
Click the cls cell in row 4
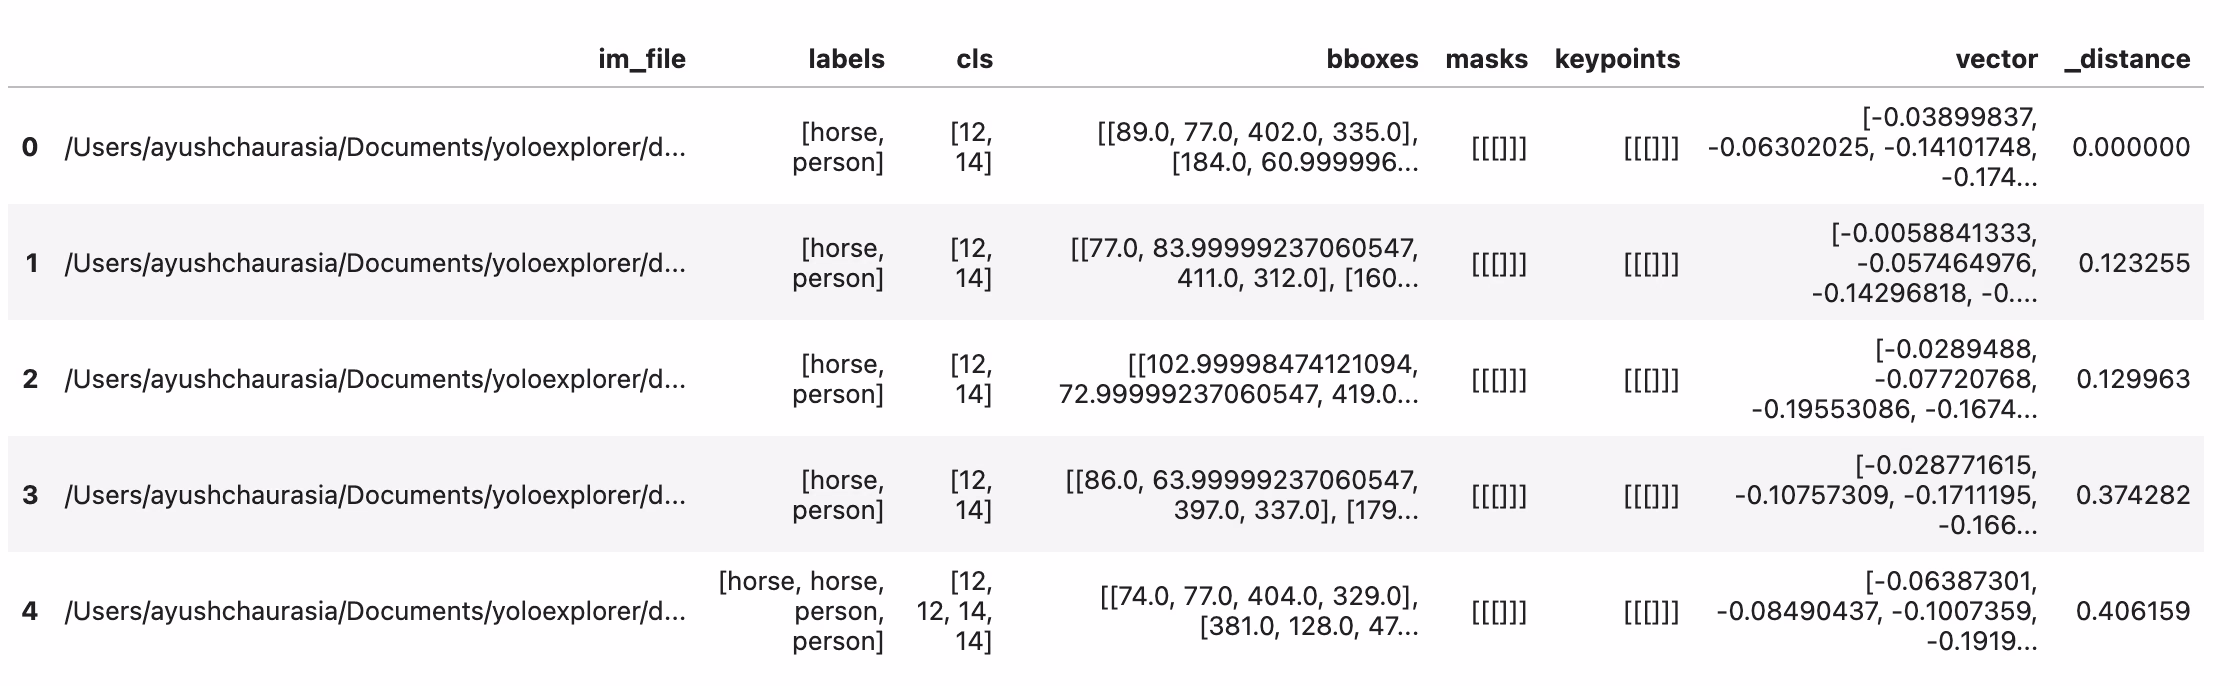point(955,611)
